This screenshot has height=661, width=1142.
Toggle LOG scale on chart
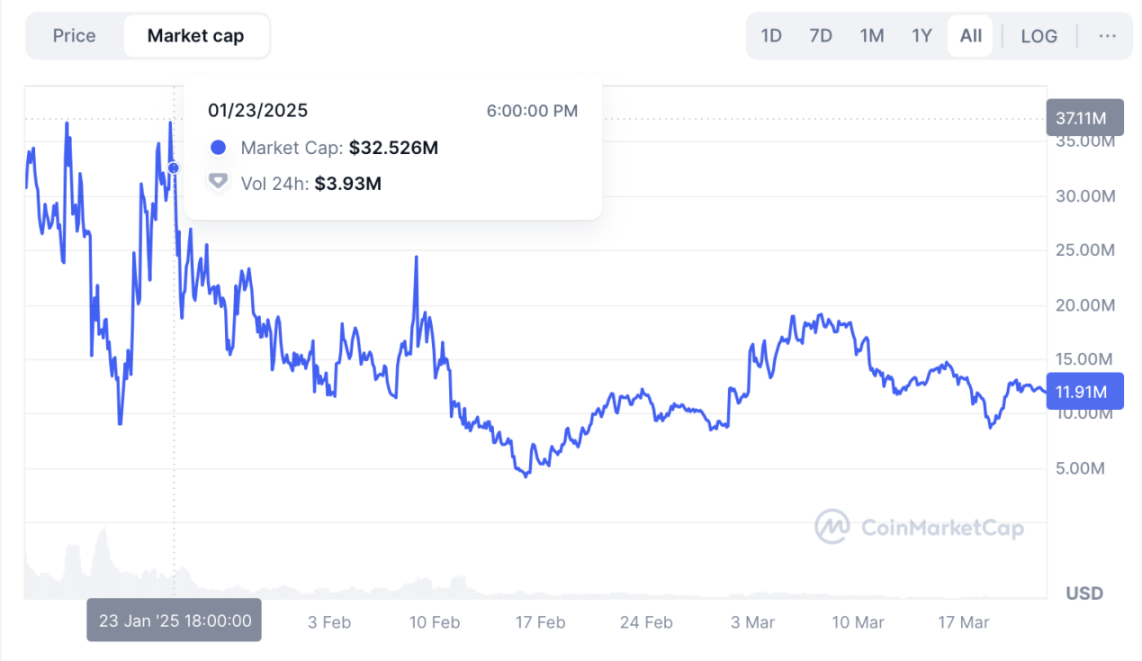coord(1038,36)
